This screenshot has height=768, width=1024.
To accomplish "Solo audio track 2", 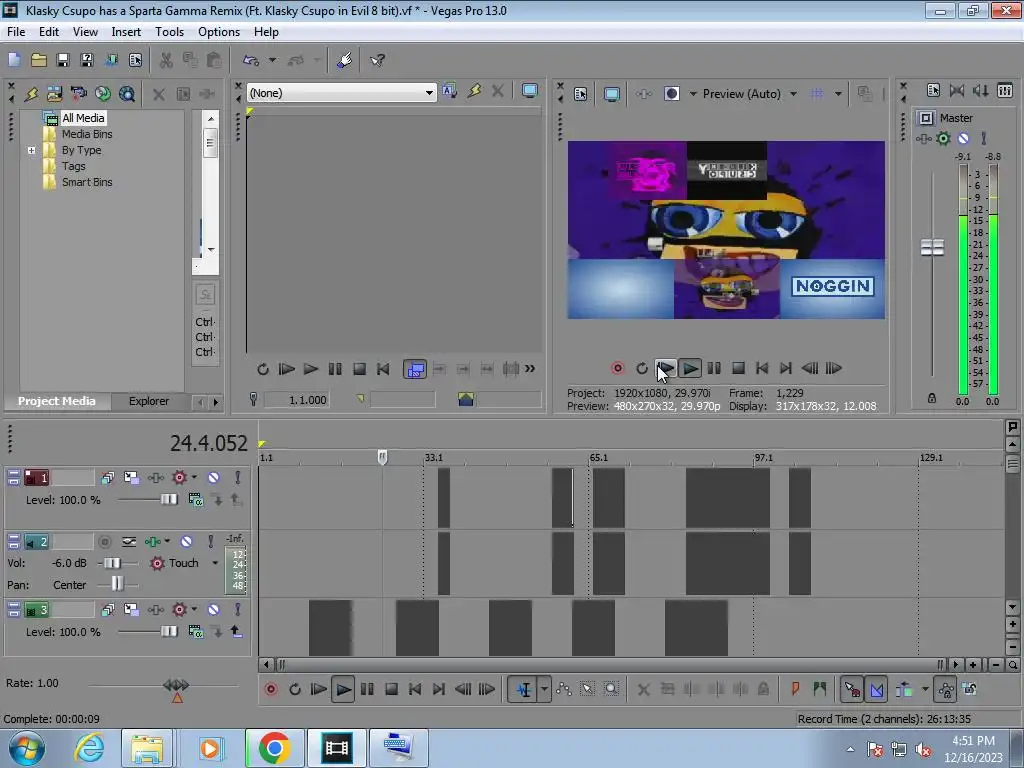I will [x=210, y=542].
